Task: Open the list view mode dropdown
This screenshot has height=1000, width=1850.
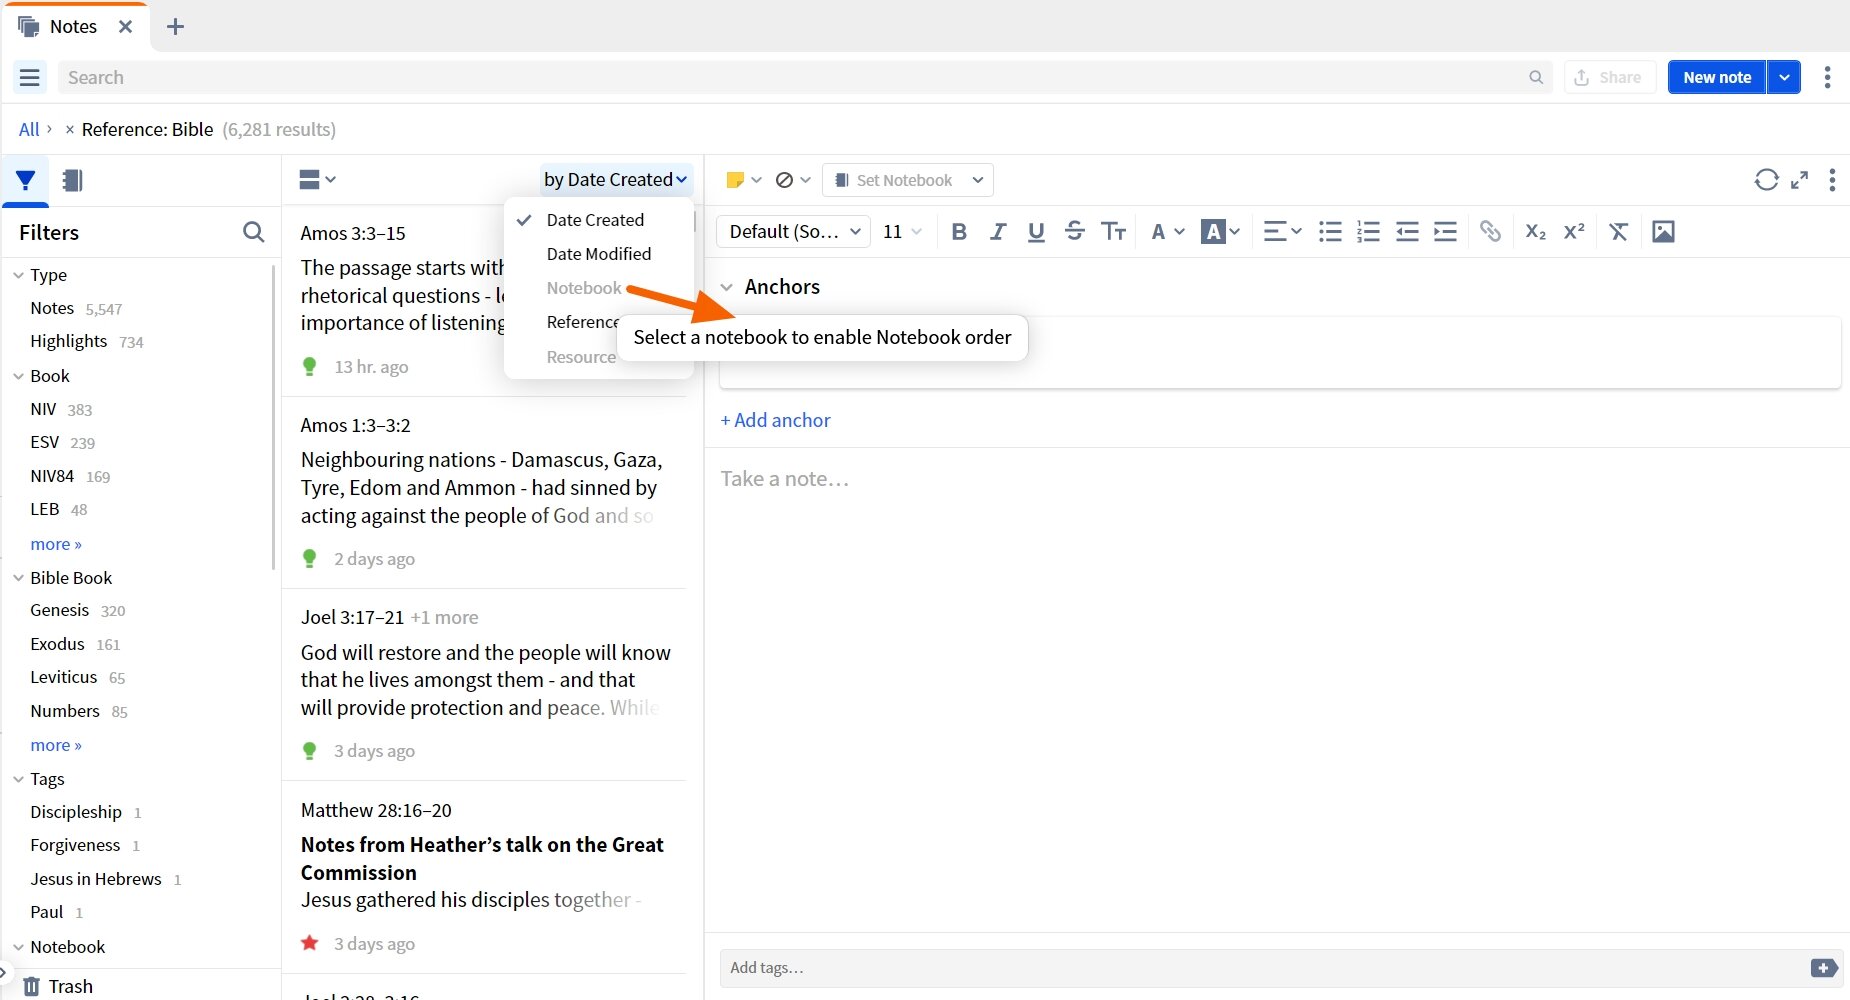Action: [x=317, y=180]
